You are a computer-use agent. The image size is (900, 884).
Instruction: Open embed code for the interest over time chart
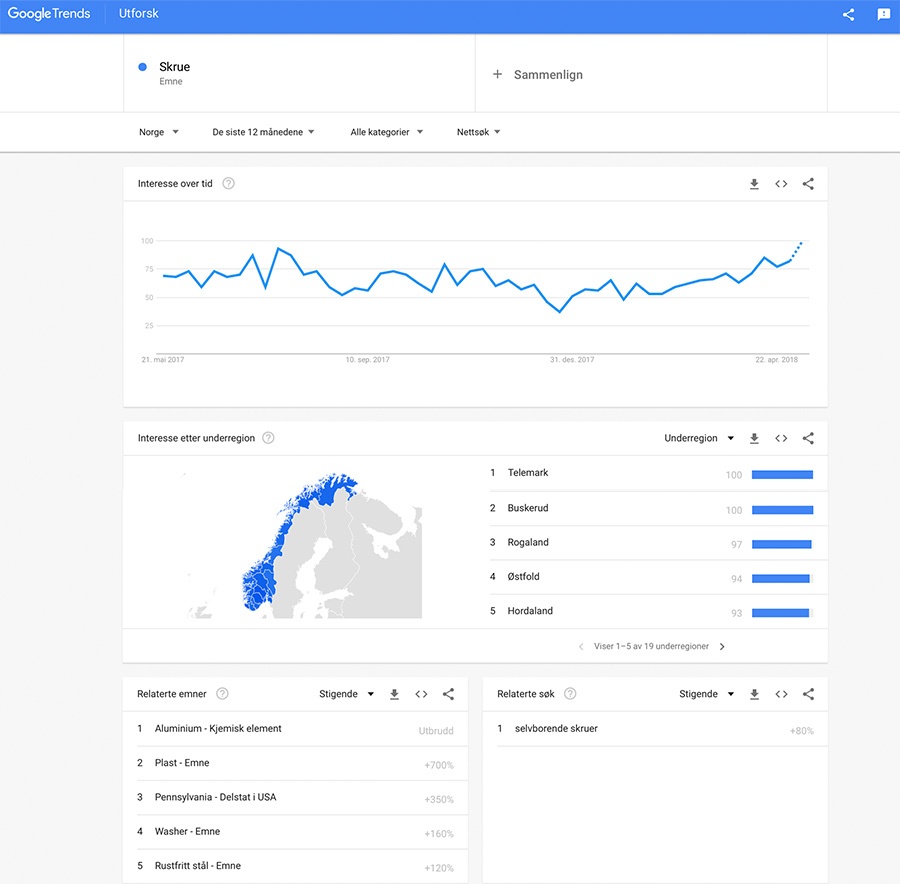tap(781, 184)
